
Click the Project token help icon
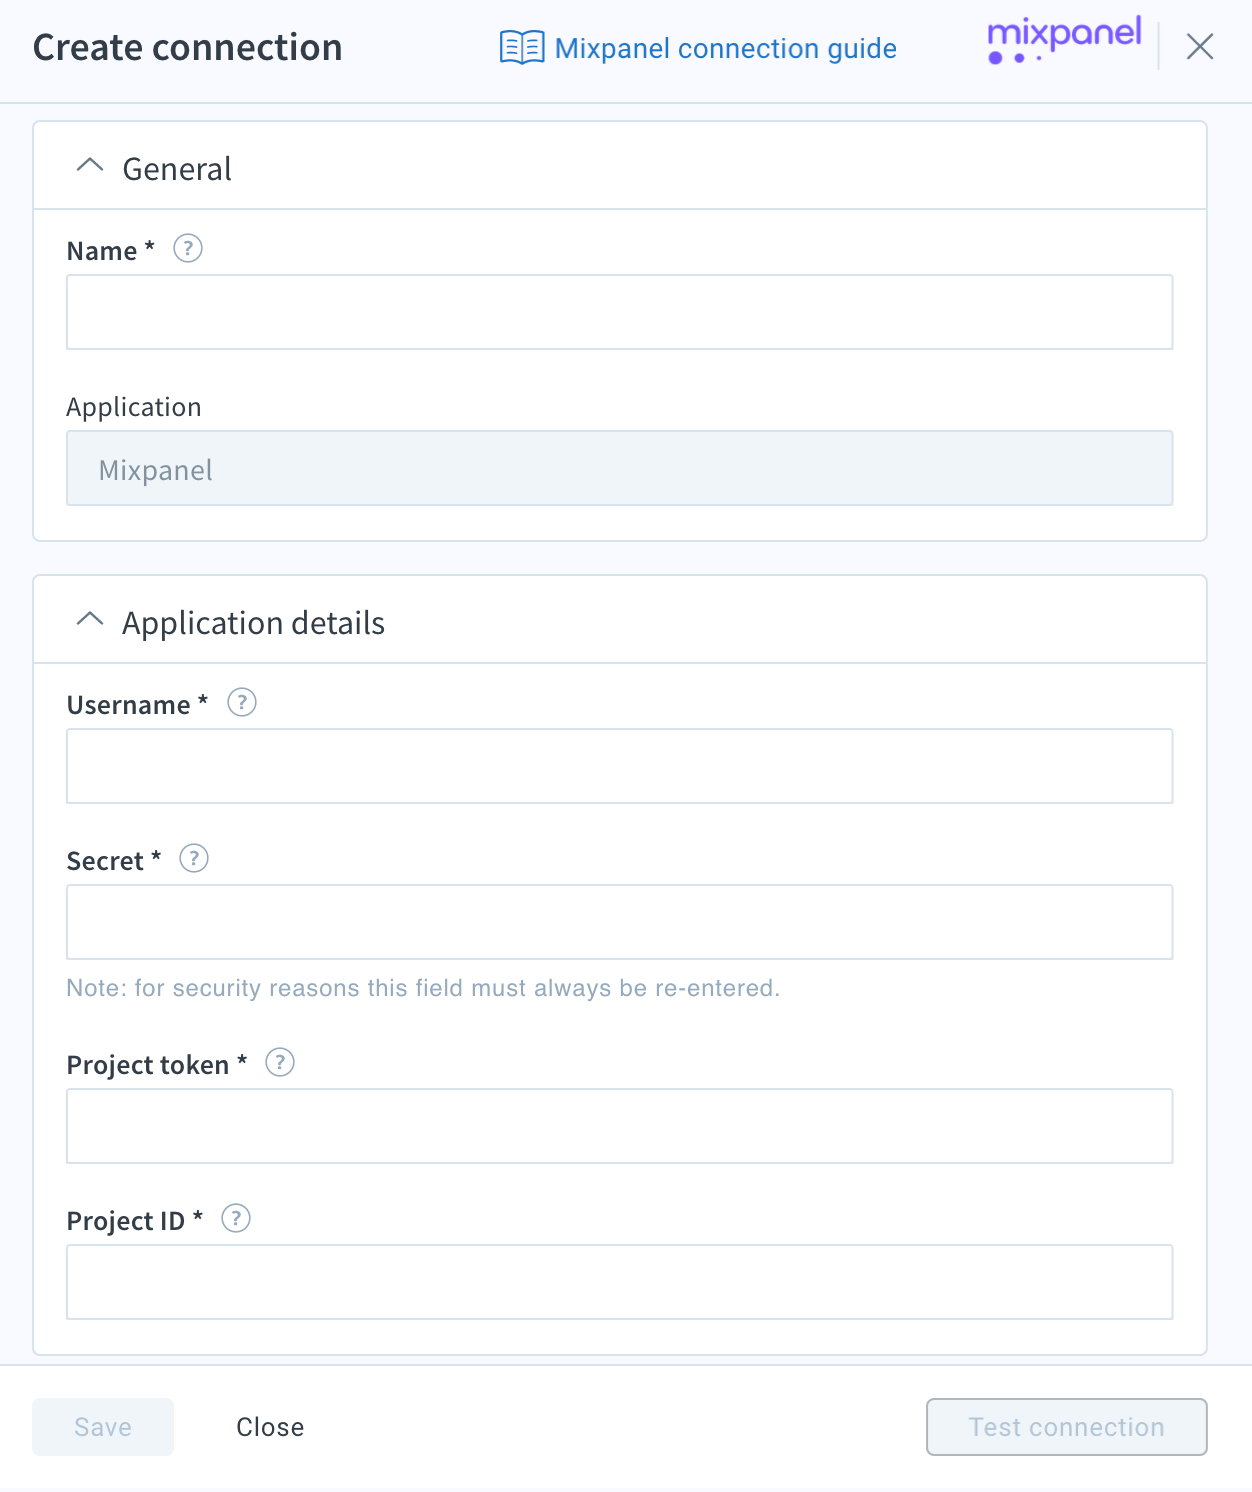(x=280, y=1062)
